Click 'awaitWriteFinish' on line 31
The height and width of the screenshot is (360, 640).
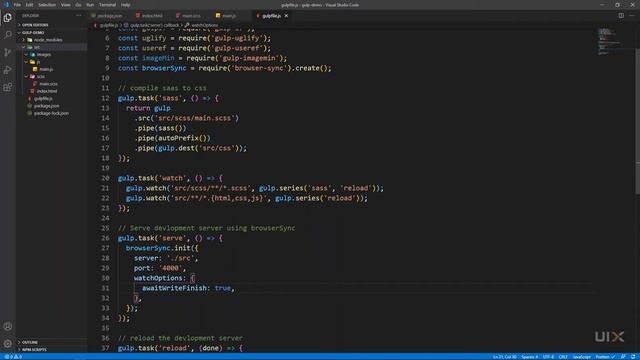(174, 288)
